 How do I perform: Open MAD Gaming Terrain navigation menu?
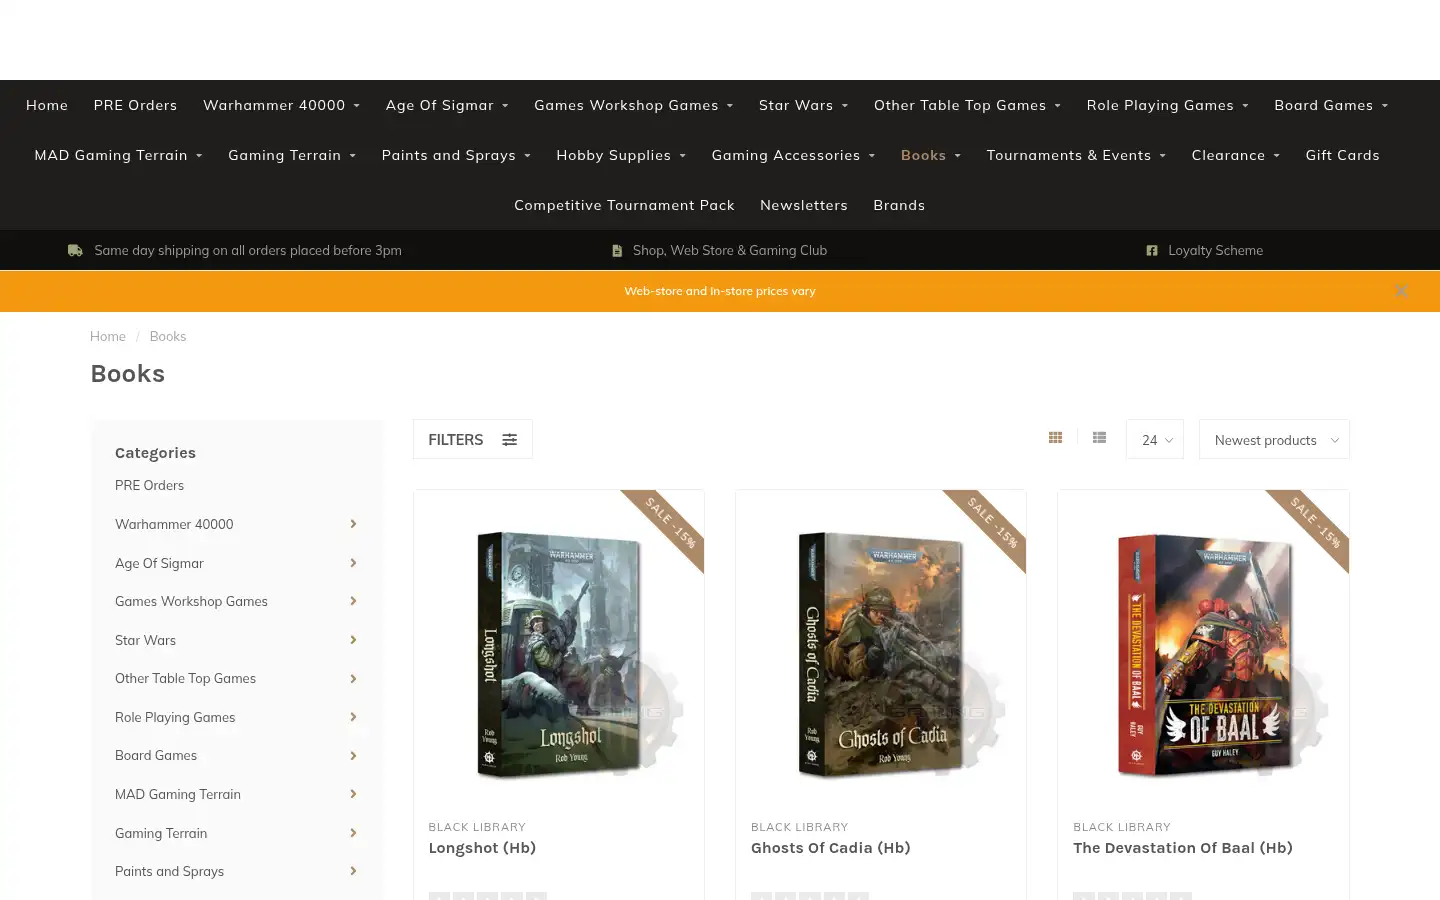point(118,155)
